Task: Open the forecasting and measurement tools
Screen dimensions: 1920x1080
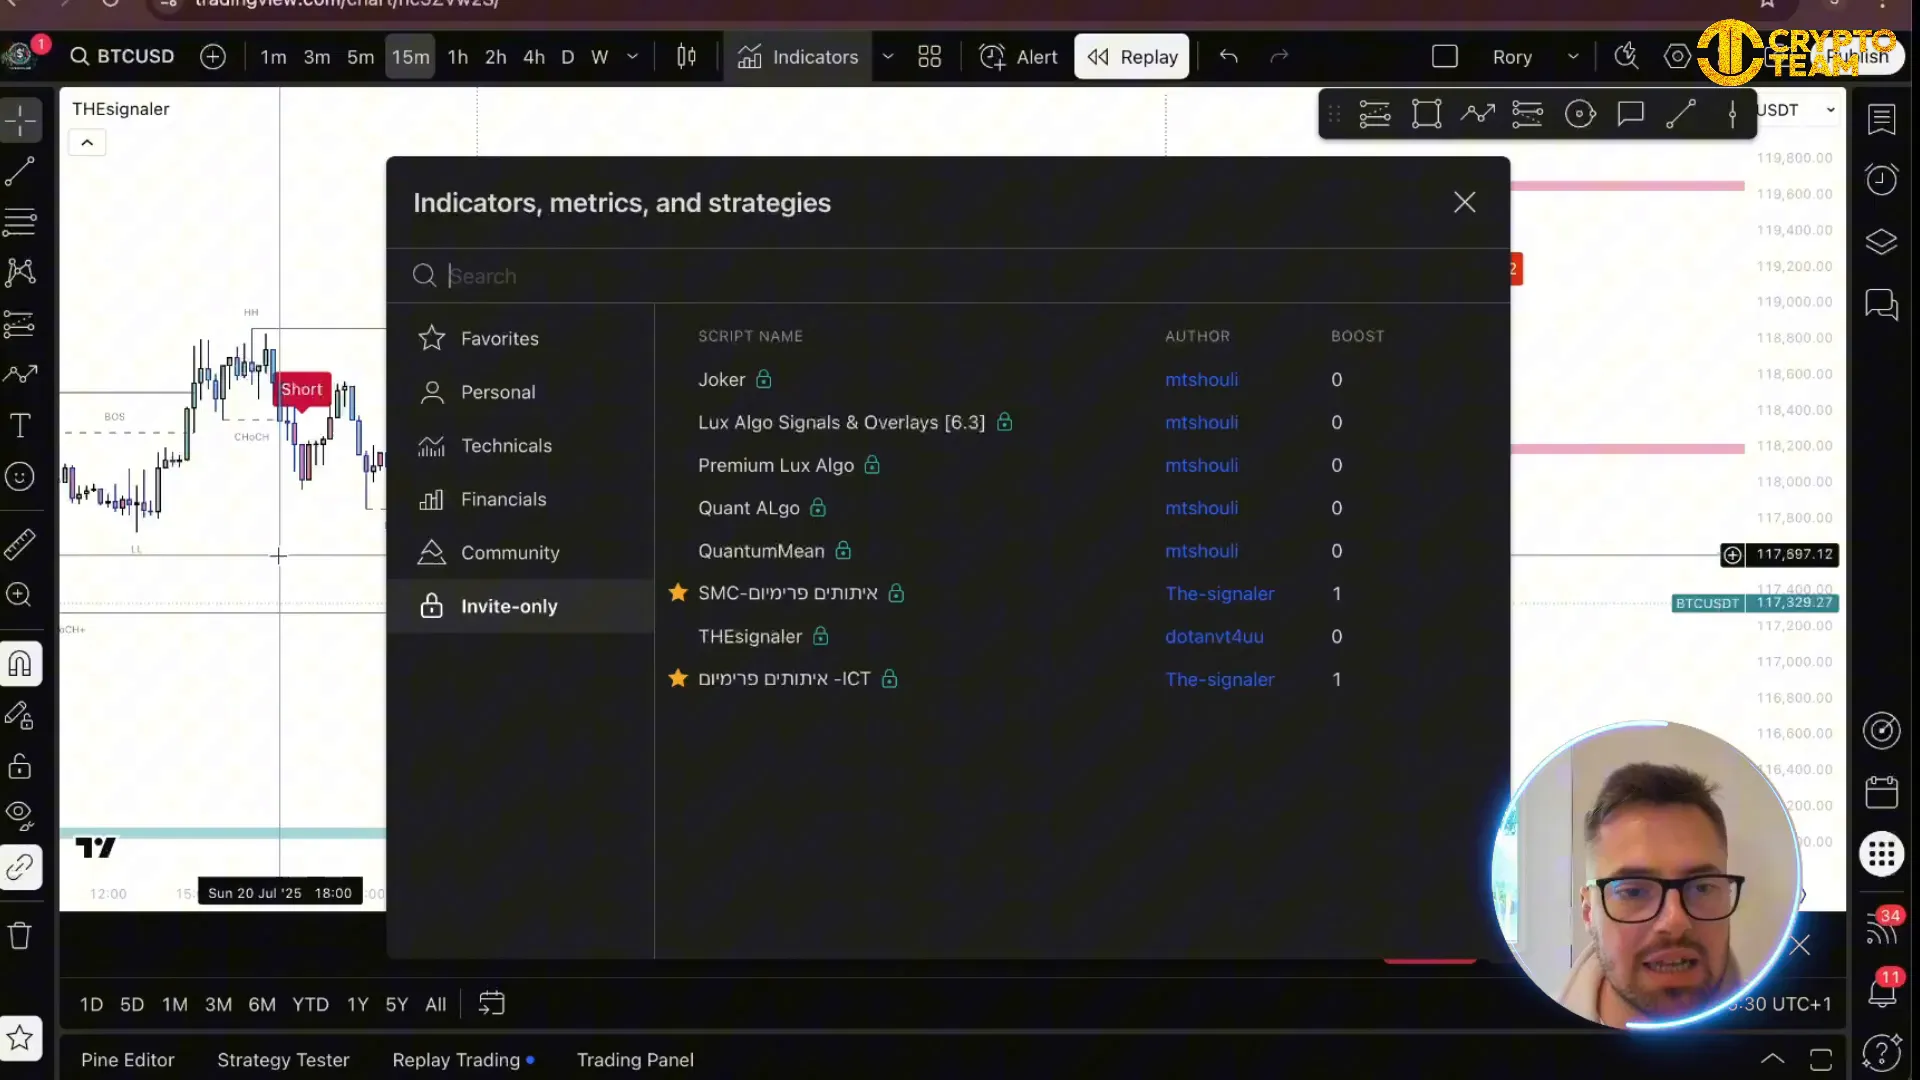Action: [x=20, y=323]
